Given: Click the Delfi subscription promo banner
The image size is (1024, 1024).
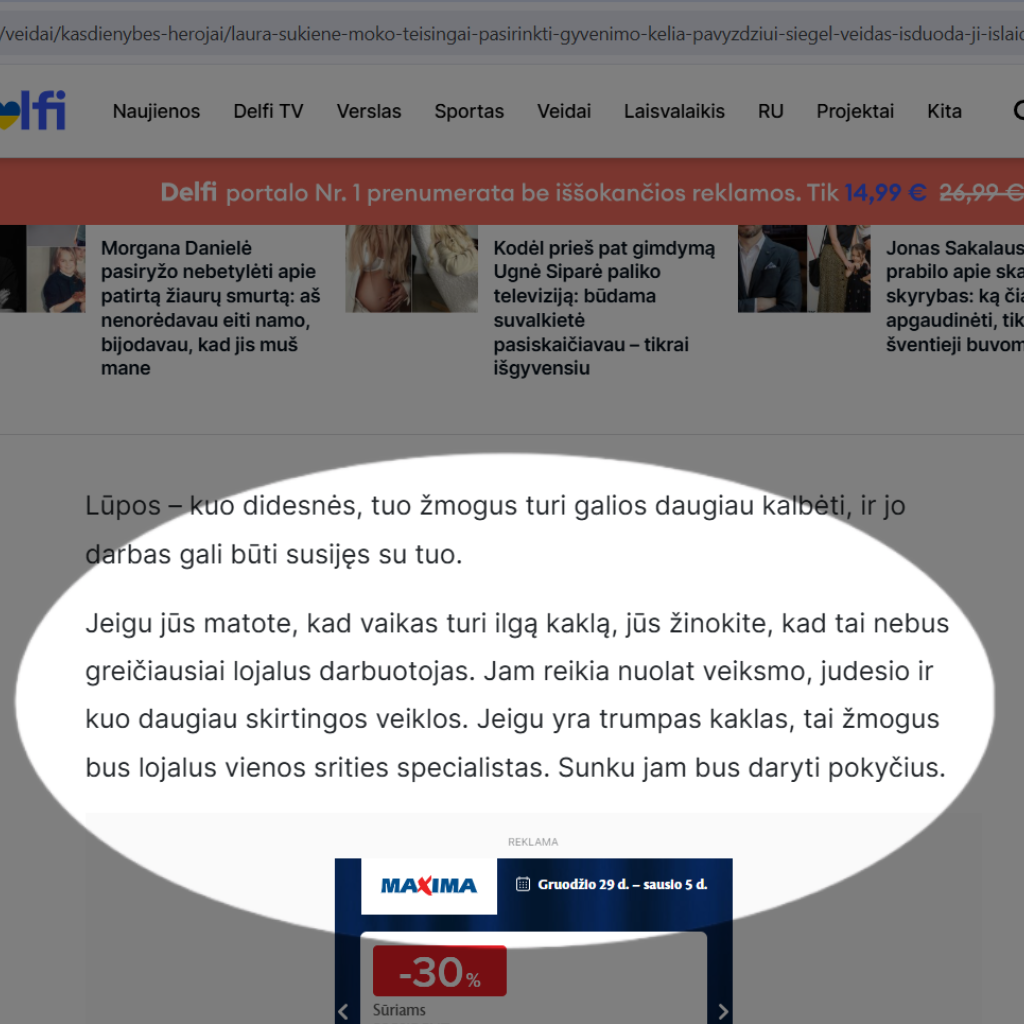Looking at the screenshot, I should point(590,192).
